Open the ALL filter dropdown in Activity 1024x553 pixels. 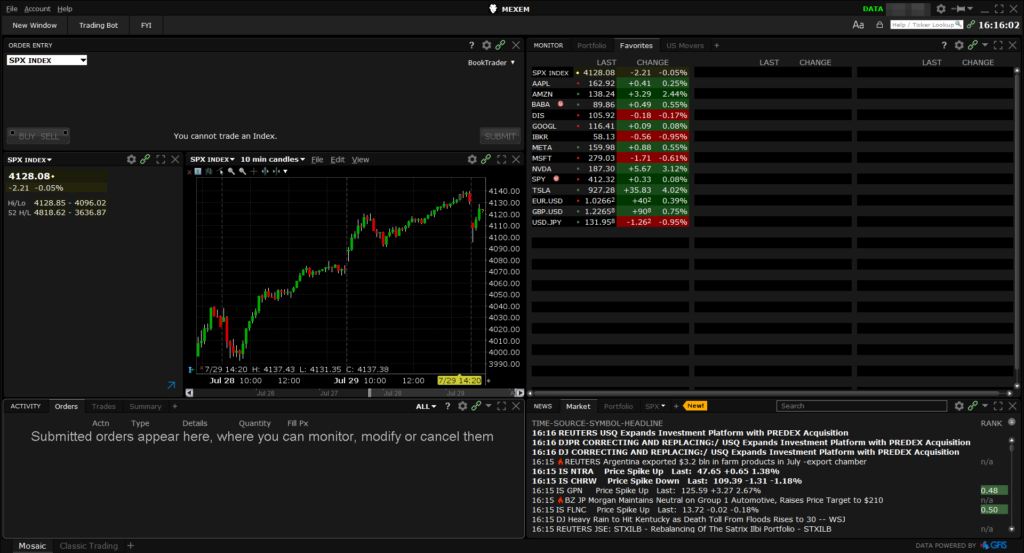pyautogui.click(x=427, y=406)
